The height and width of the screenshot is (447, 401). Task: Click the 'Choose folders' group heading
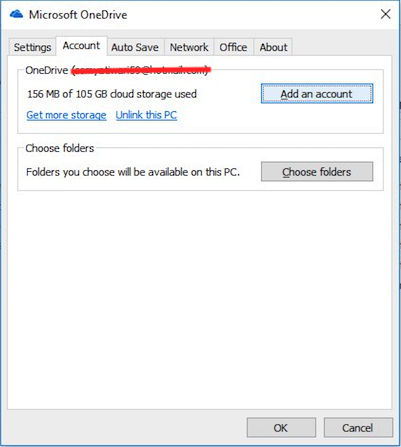(60, 148)
